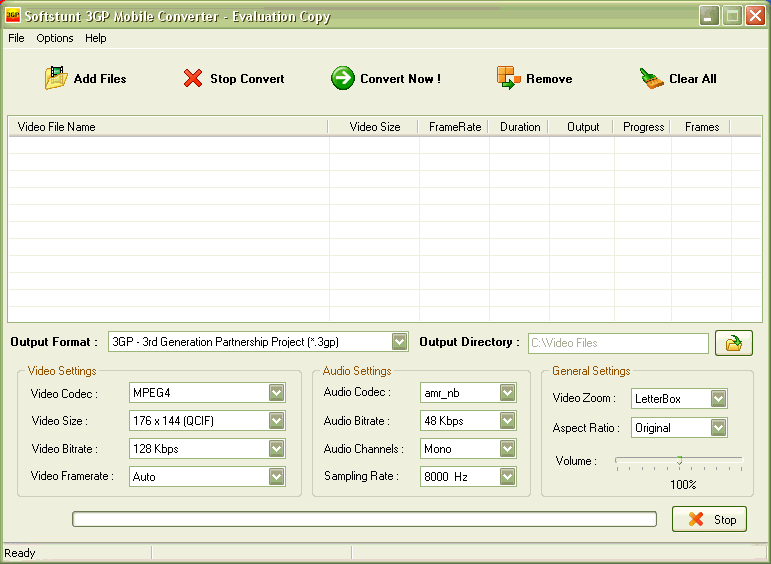Image resolution: width=771 pixels, height=564 pixels.
Task: Expand the Video Bitrate dropdown
Action: (277, 449)
